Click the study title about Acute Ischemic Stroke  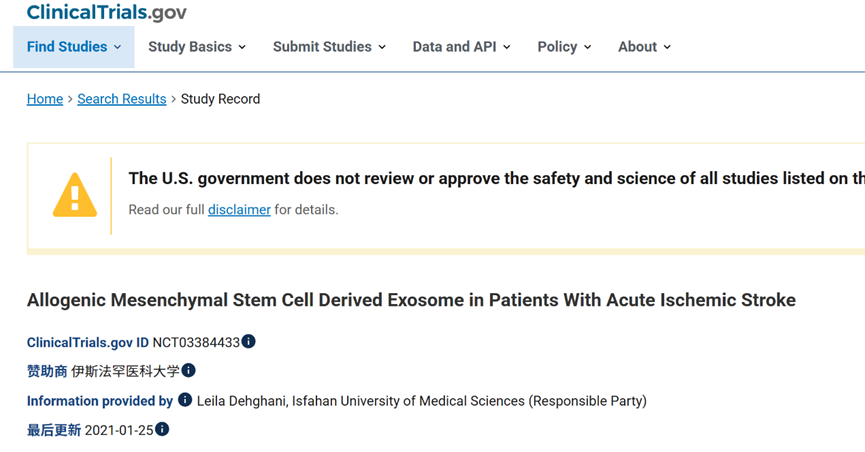(412, 300)
